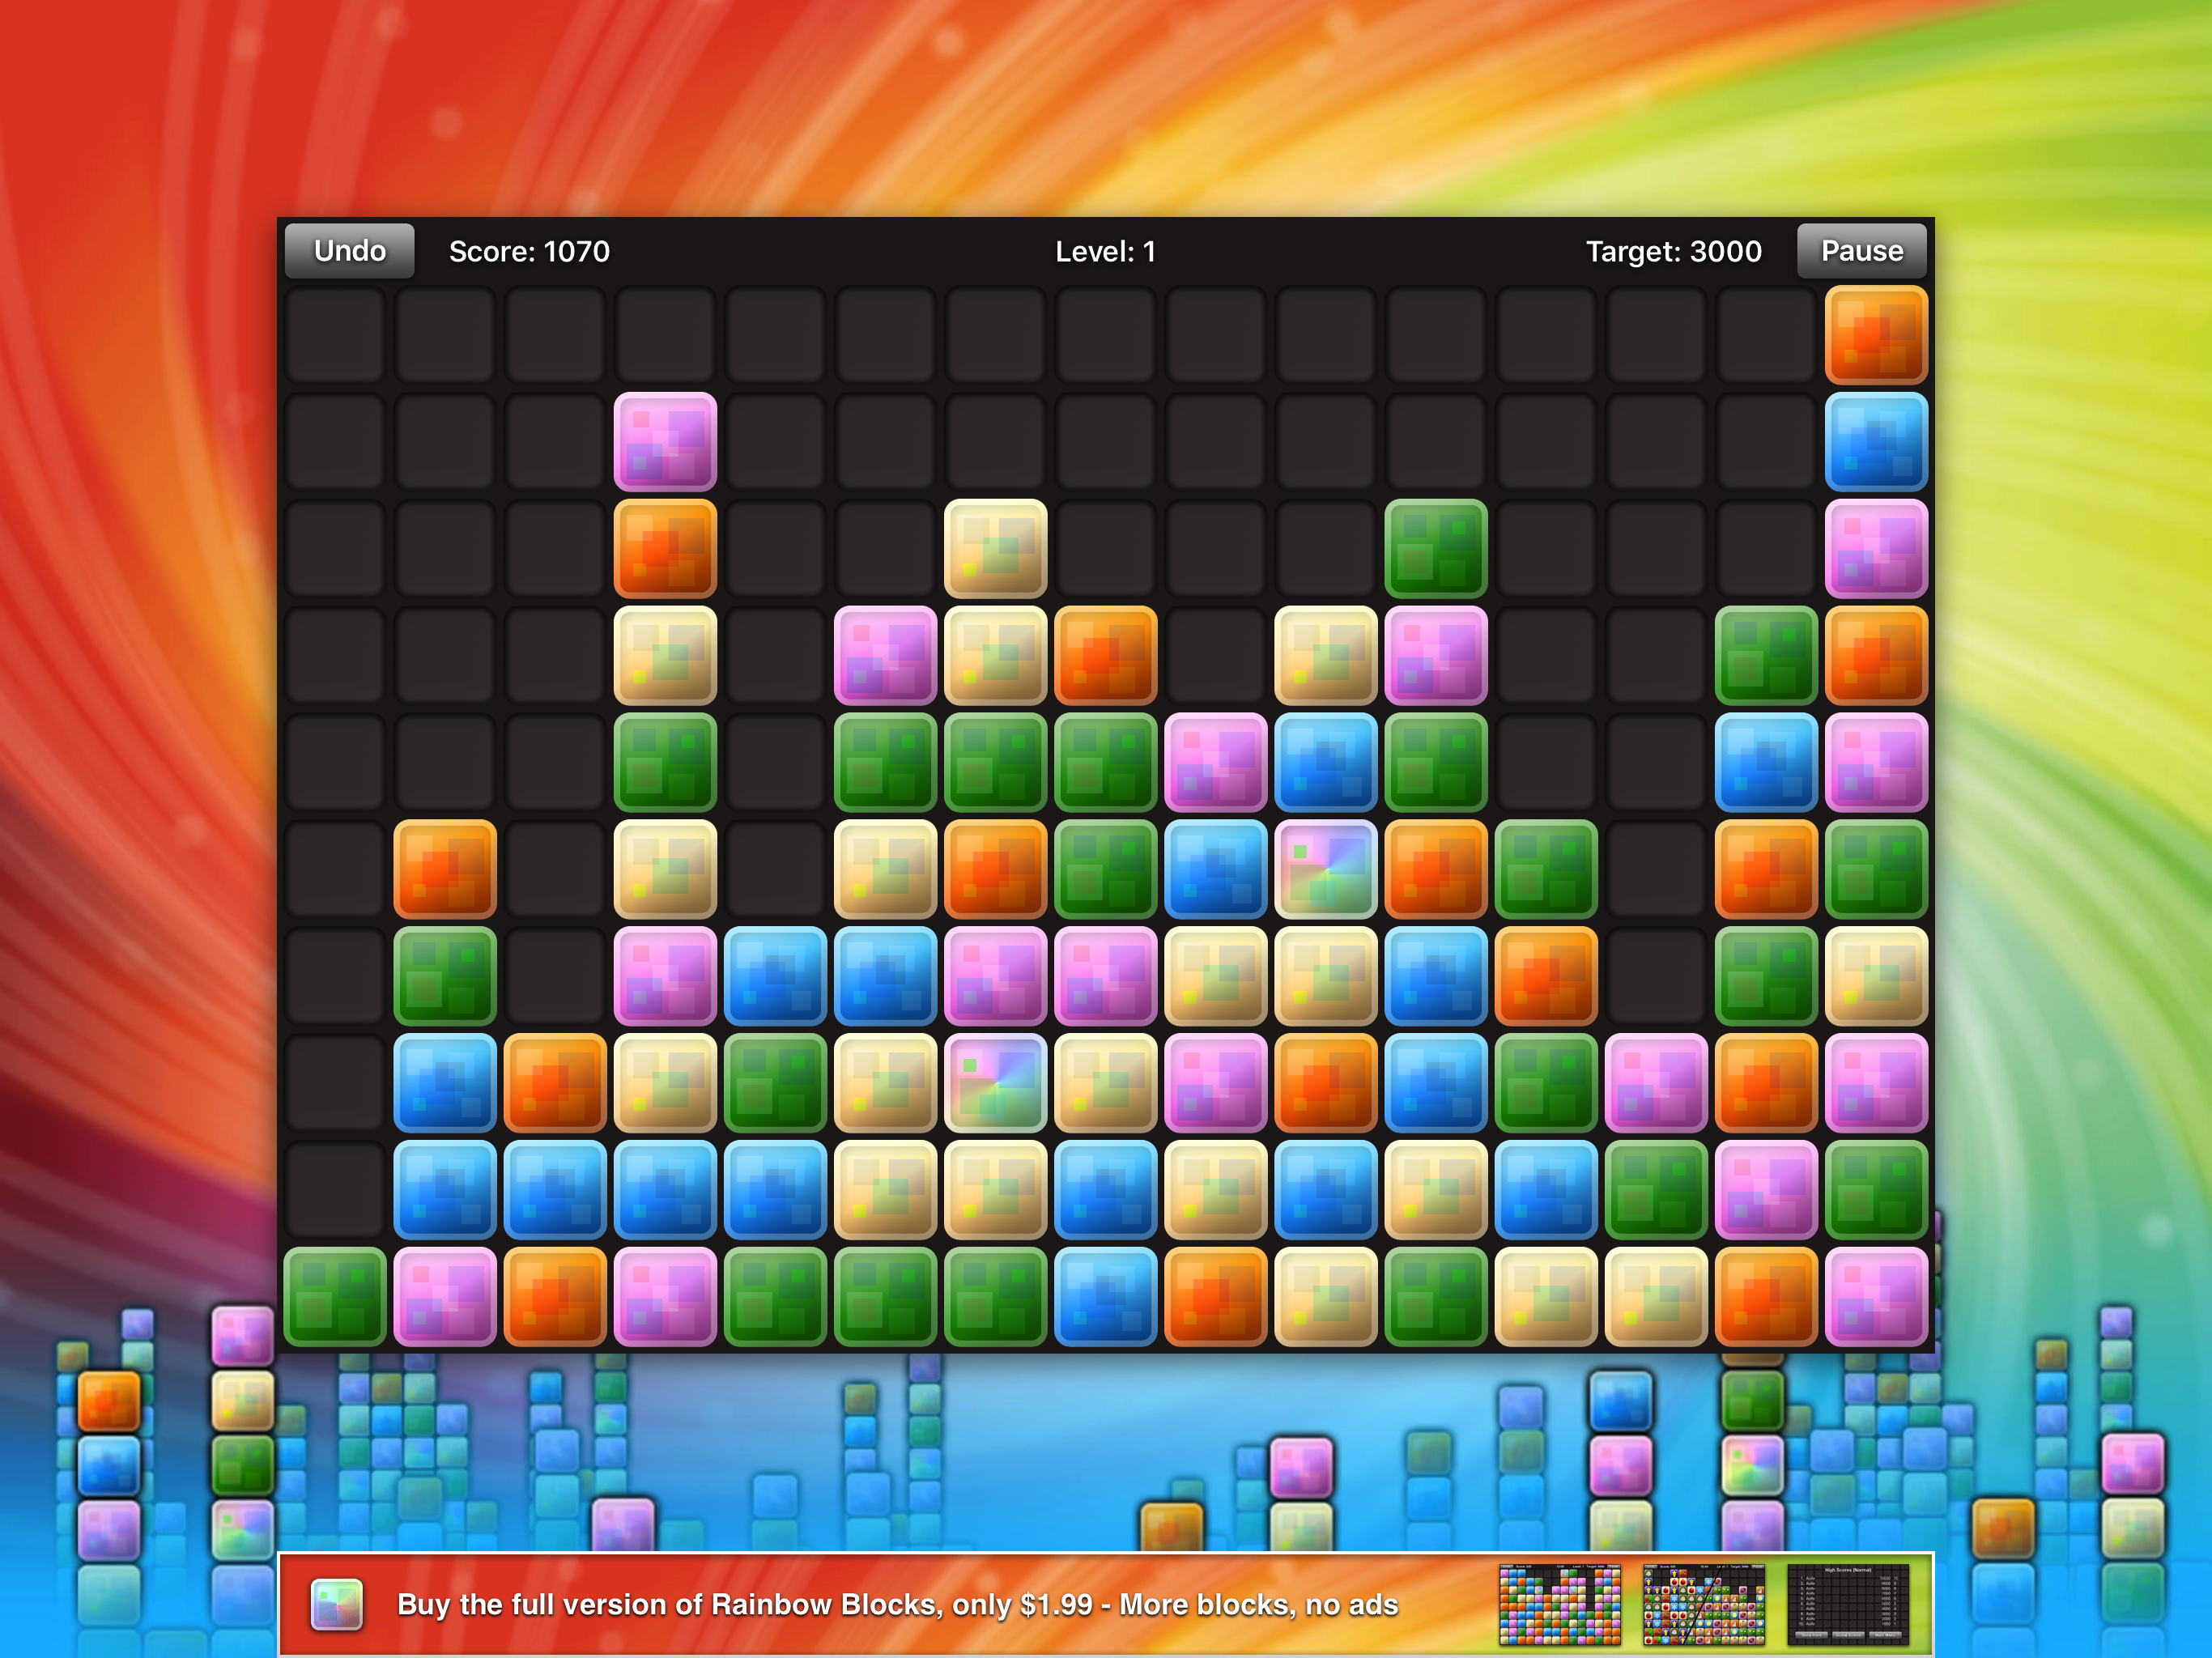Tap the green block topping the second-last column
The height and width of the screenshot is (1658, 2212).
pyautogui.click(x=1765, y=655)
